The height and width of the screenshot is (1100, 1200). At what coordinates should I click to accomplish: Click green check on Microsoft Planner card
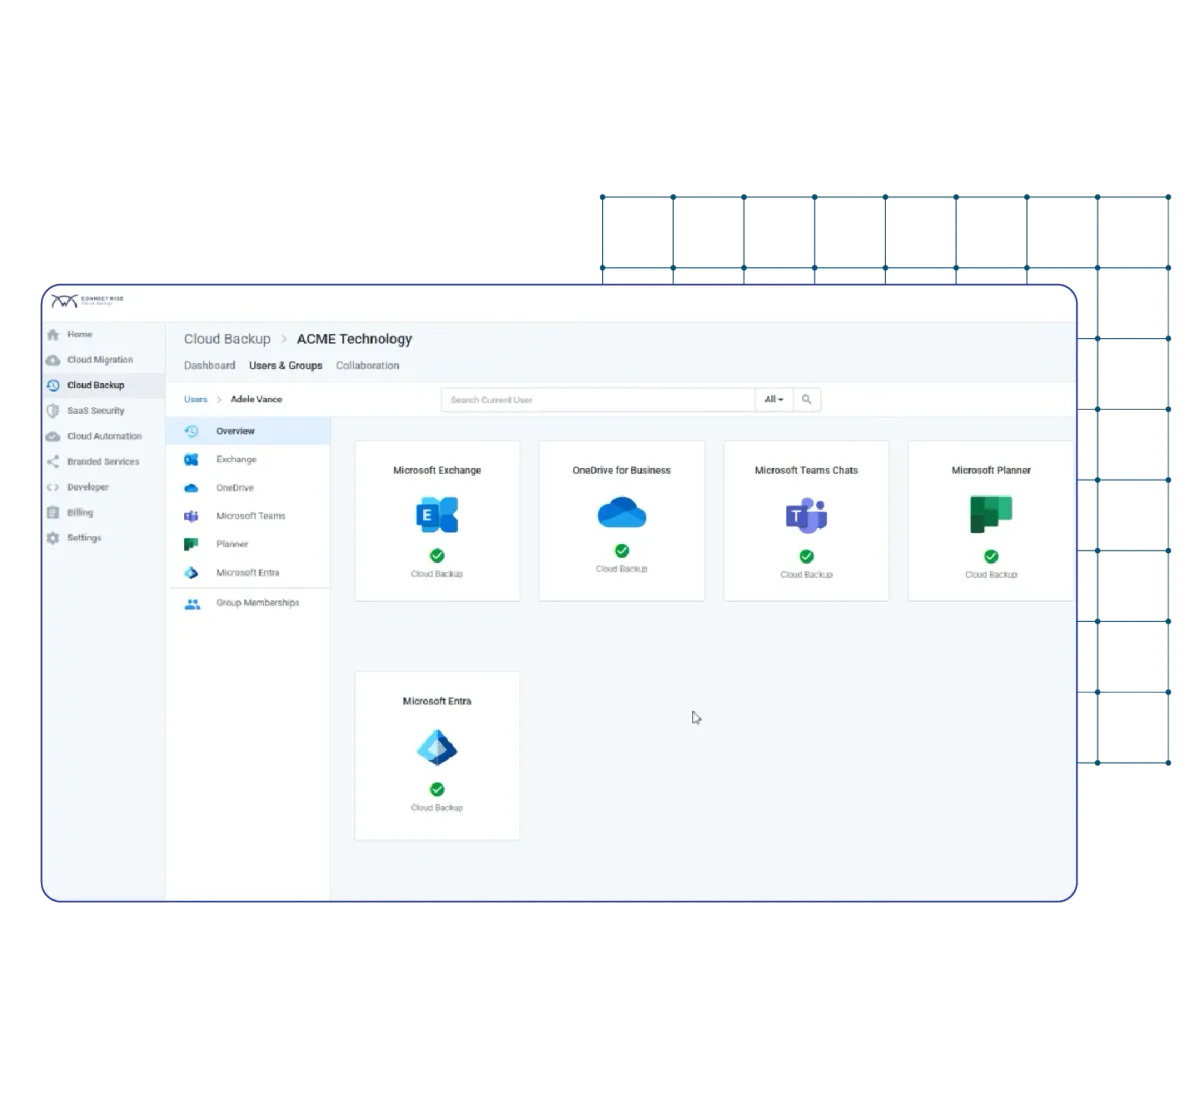coord(991,557)
